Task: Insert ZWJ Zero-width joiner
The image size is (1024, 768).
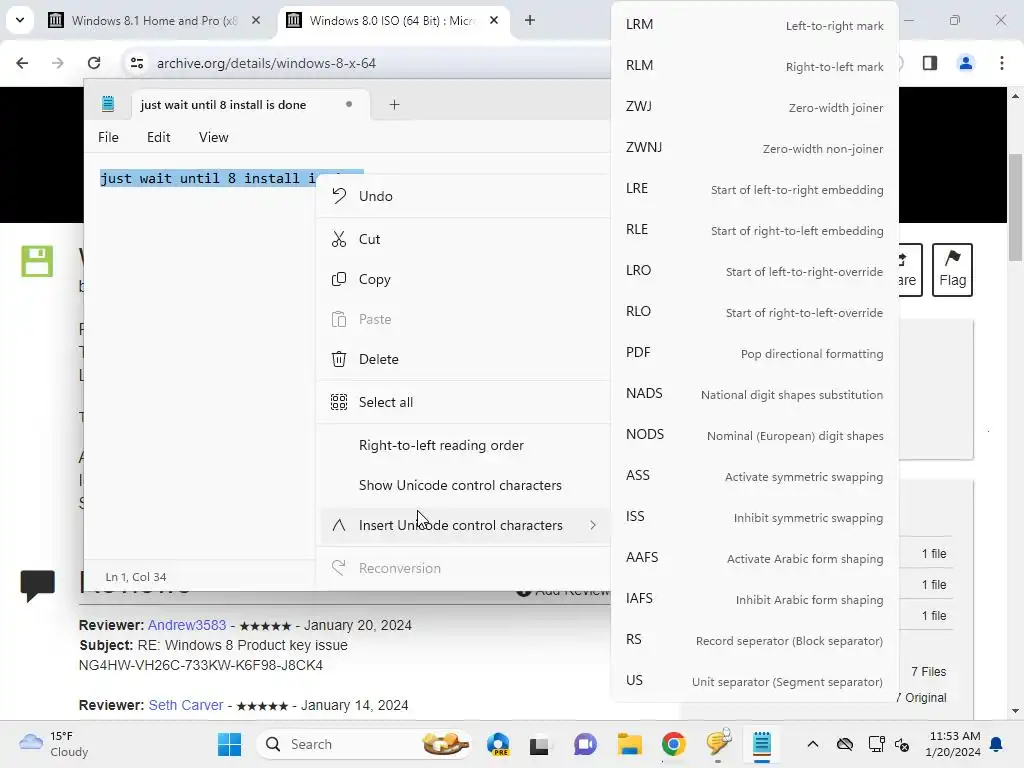Action: tap(754, 106)
